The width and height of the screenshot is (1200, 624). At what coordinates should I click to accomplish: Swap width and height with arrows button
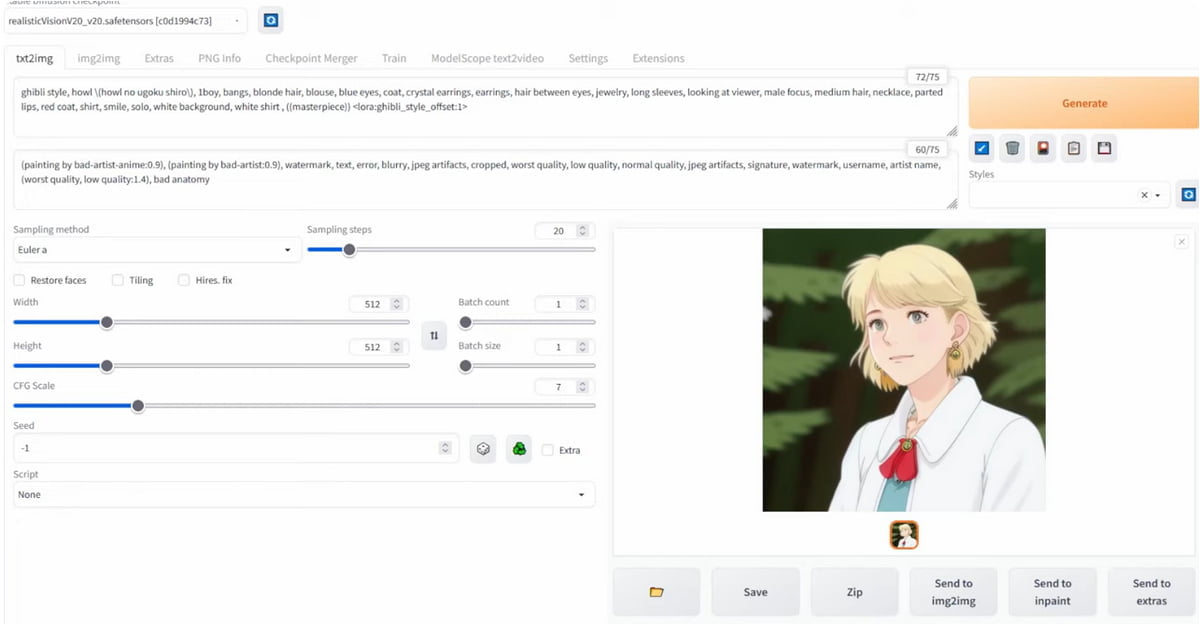click(434, 336)
